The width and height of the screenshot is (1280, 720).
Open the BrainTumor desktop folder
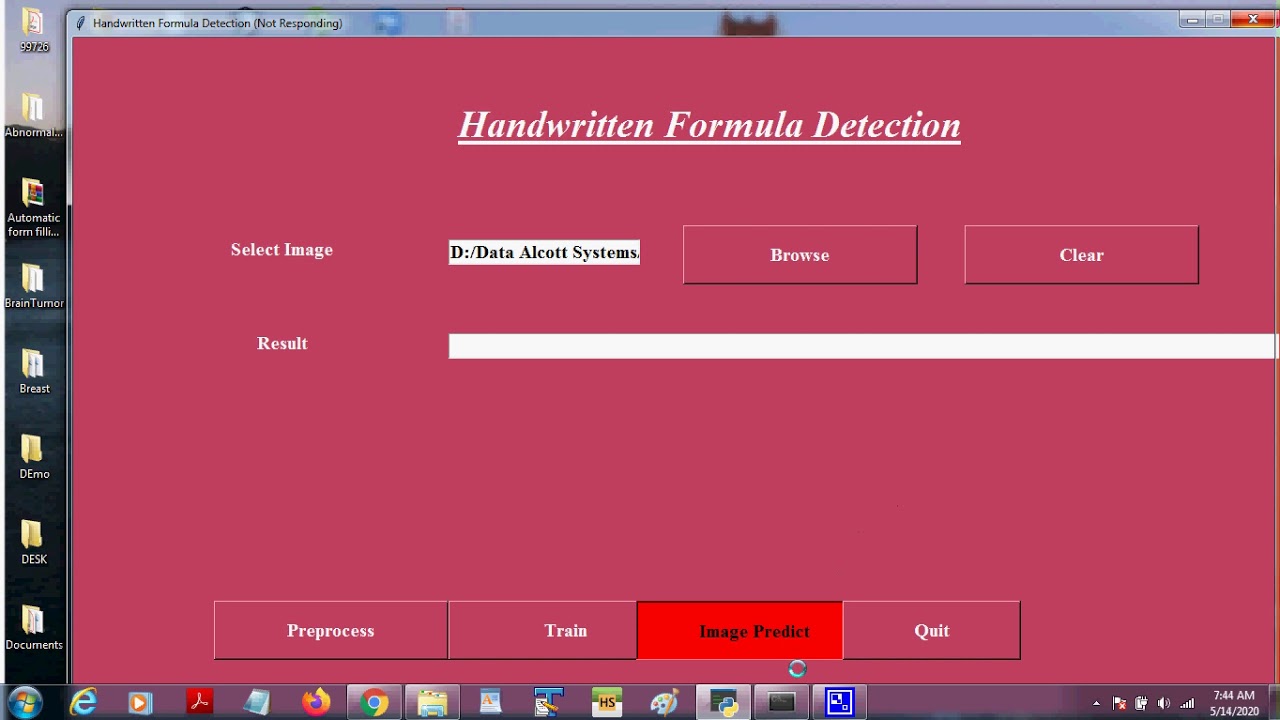point(34,286)
